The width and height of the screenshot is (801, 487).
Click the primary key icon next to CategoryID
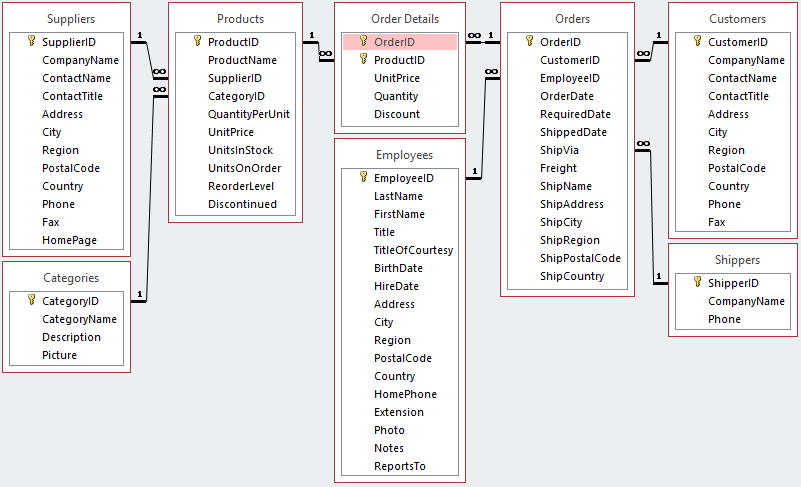[30, 301]
